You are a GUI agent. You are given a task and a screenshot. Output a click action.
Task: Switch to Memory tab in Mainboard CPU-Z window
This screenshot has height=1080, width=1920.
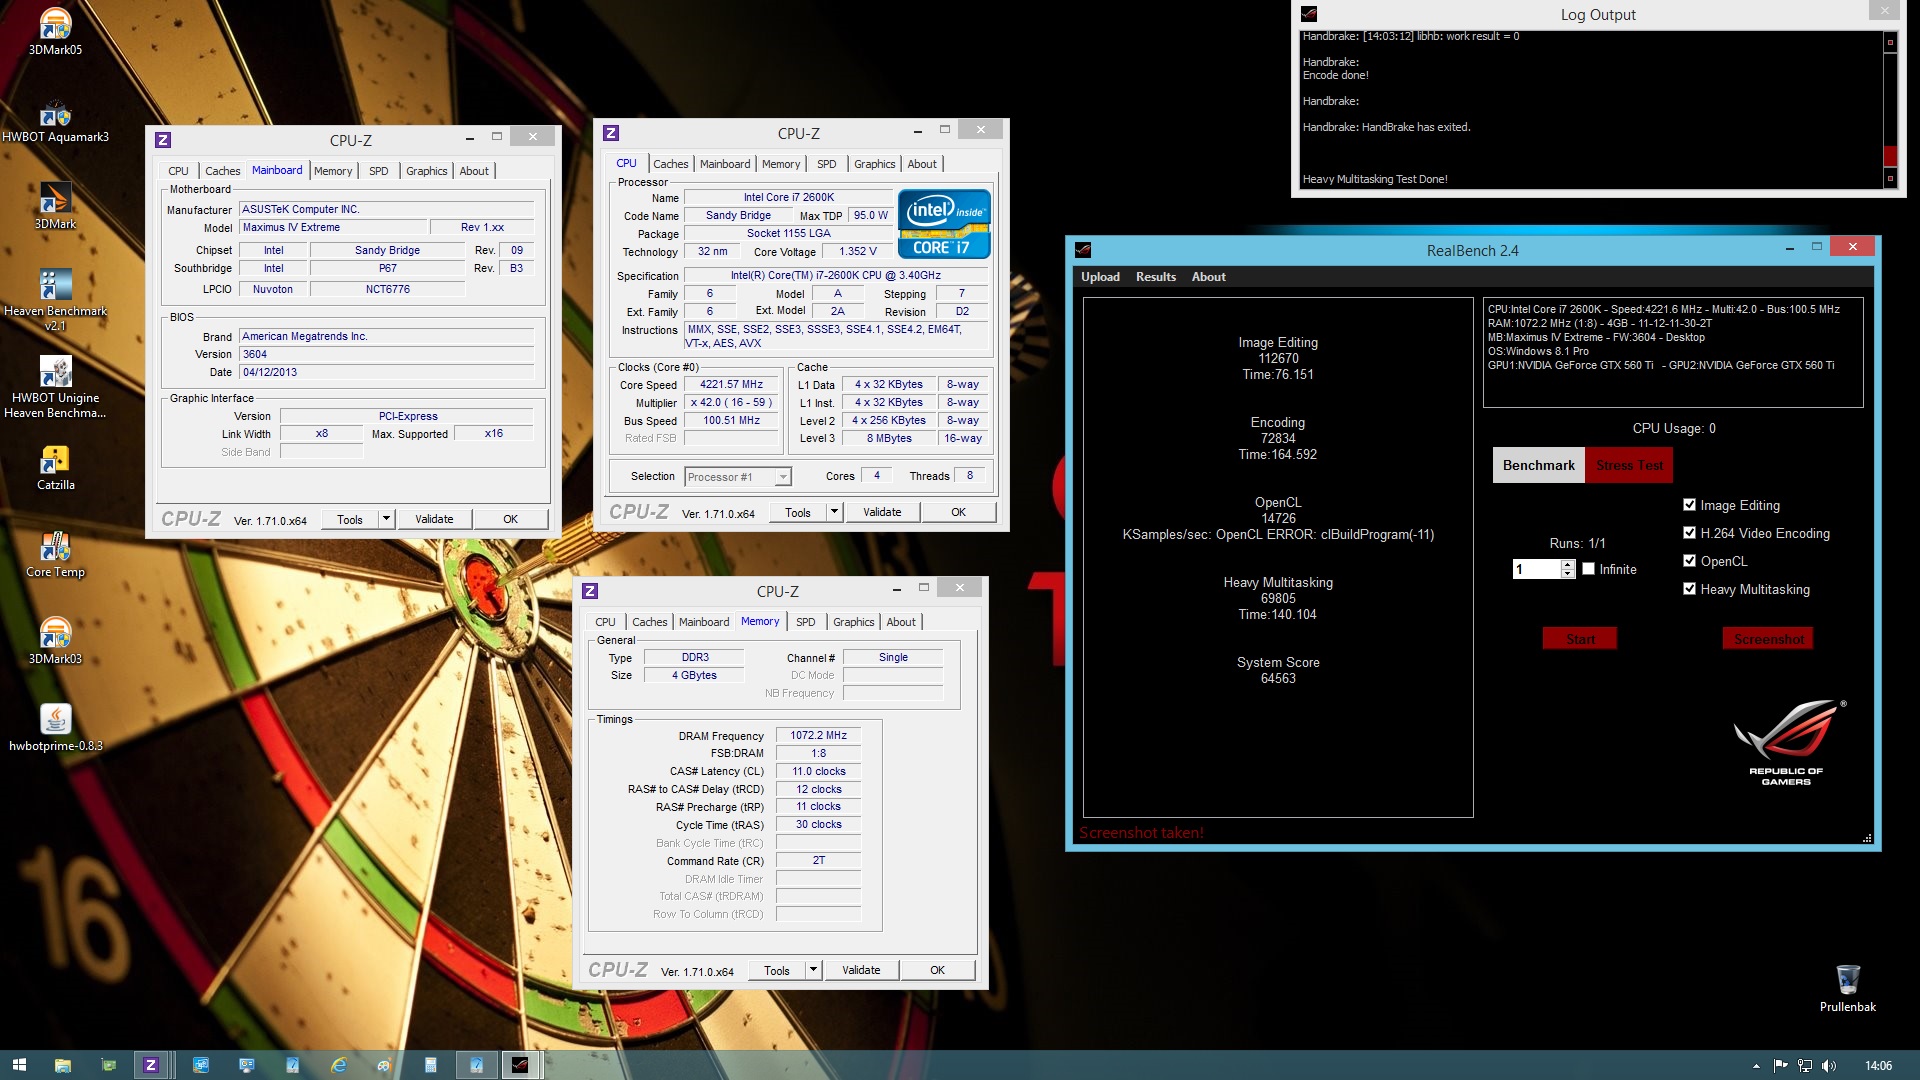[333, 171]
